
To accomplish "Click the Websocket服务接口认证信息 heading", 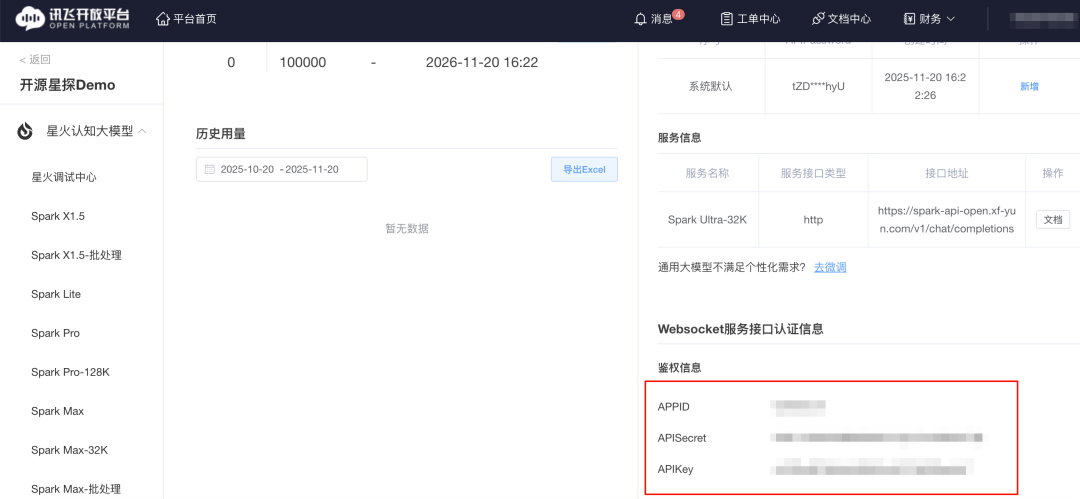I will point(740,329).
